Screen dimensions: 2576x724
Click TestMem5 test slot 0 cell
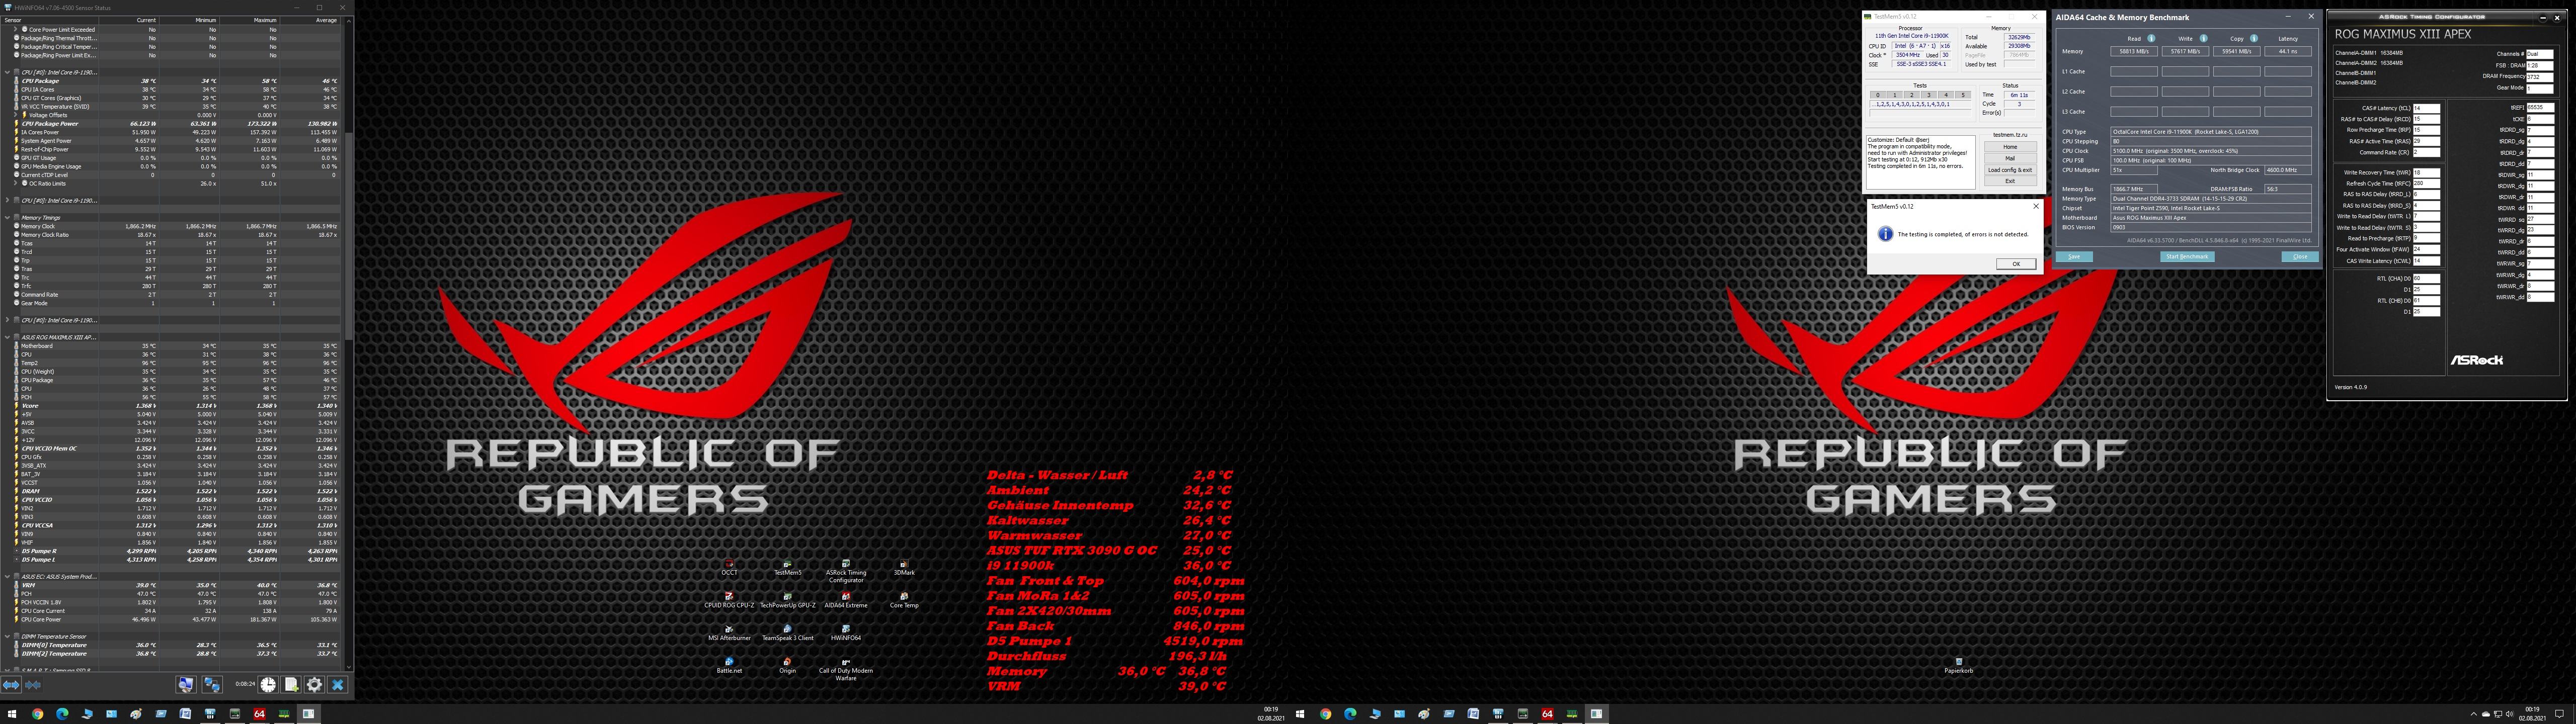pyautogui.click(x=1878, y=95)
